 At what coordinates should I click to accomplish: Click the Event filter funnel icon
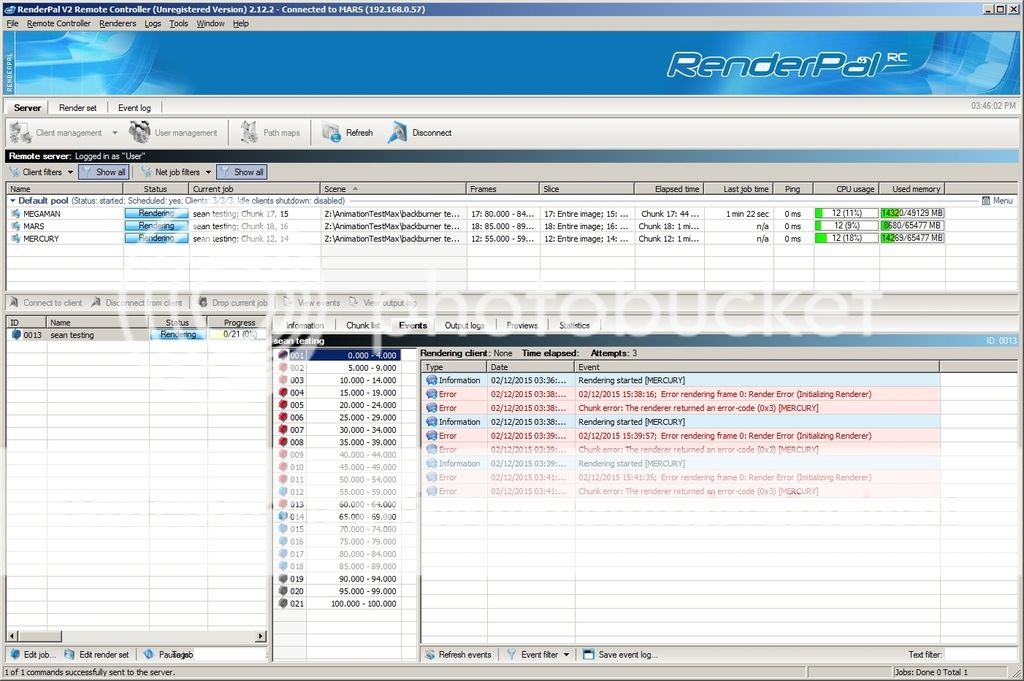pyautogui.click(x=511, y=654)
